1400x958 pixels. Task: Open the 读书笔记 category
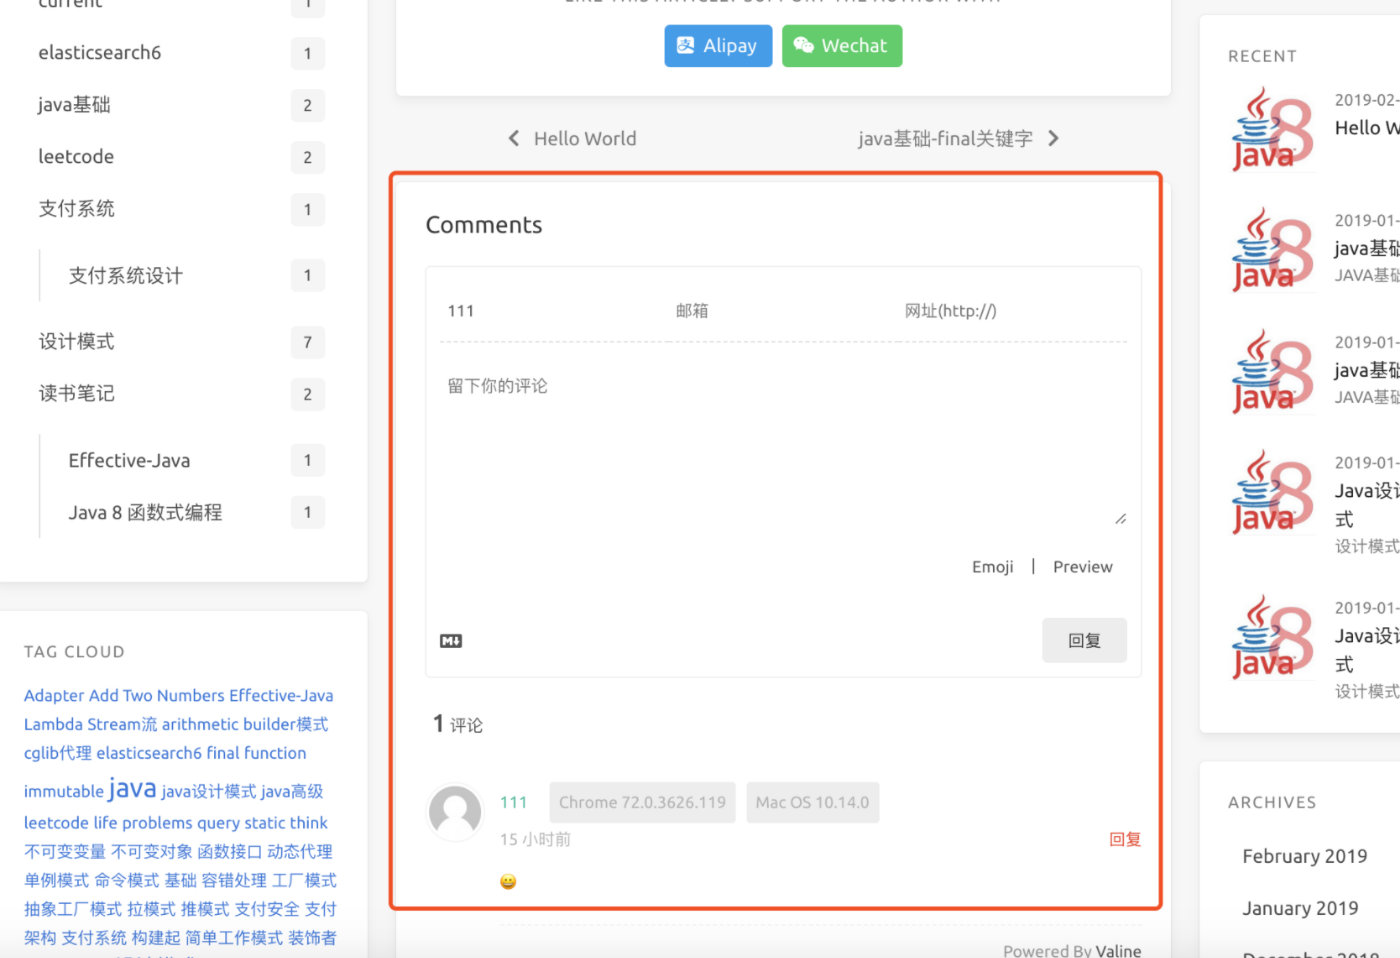click(76, 394)
